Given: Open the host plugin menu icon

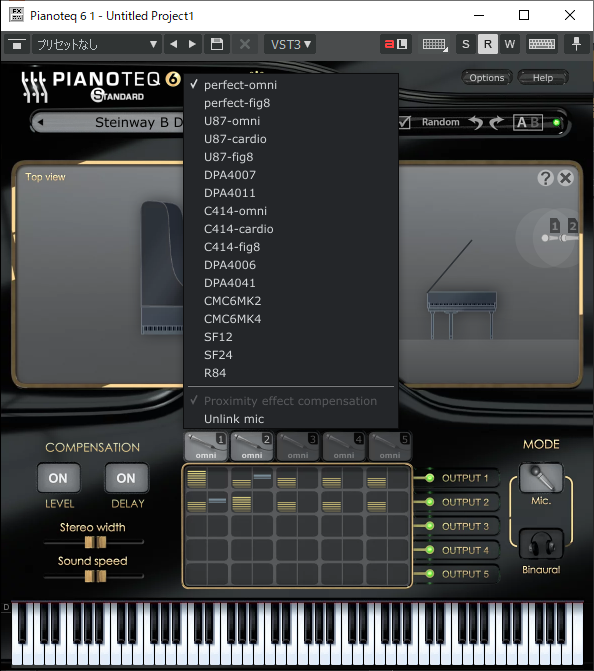Looking at the screenshot, I should coord(17,45).
